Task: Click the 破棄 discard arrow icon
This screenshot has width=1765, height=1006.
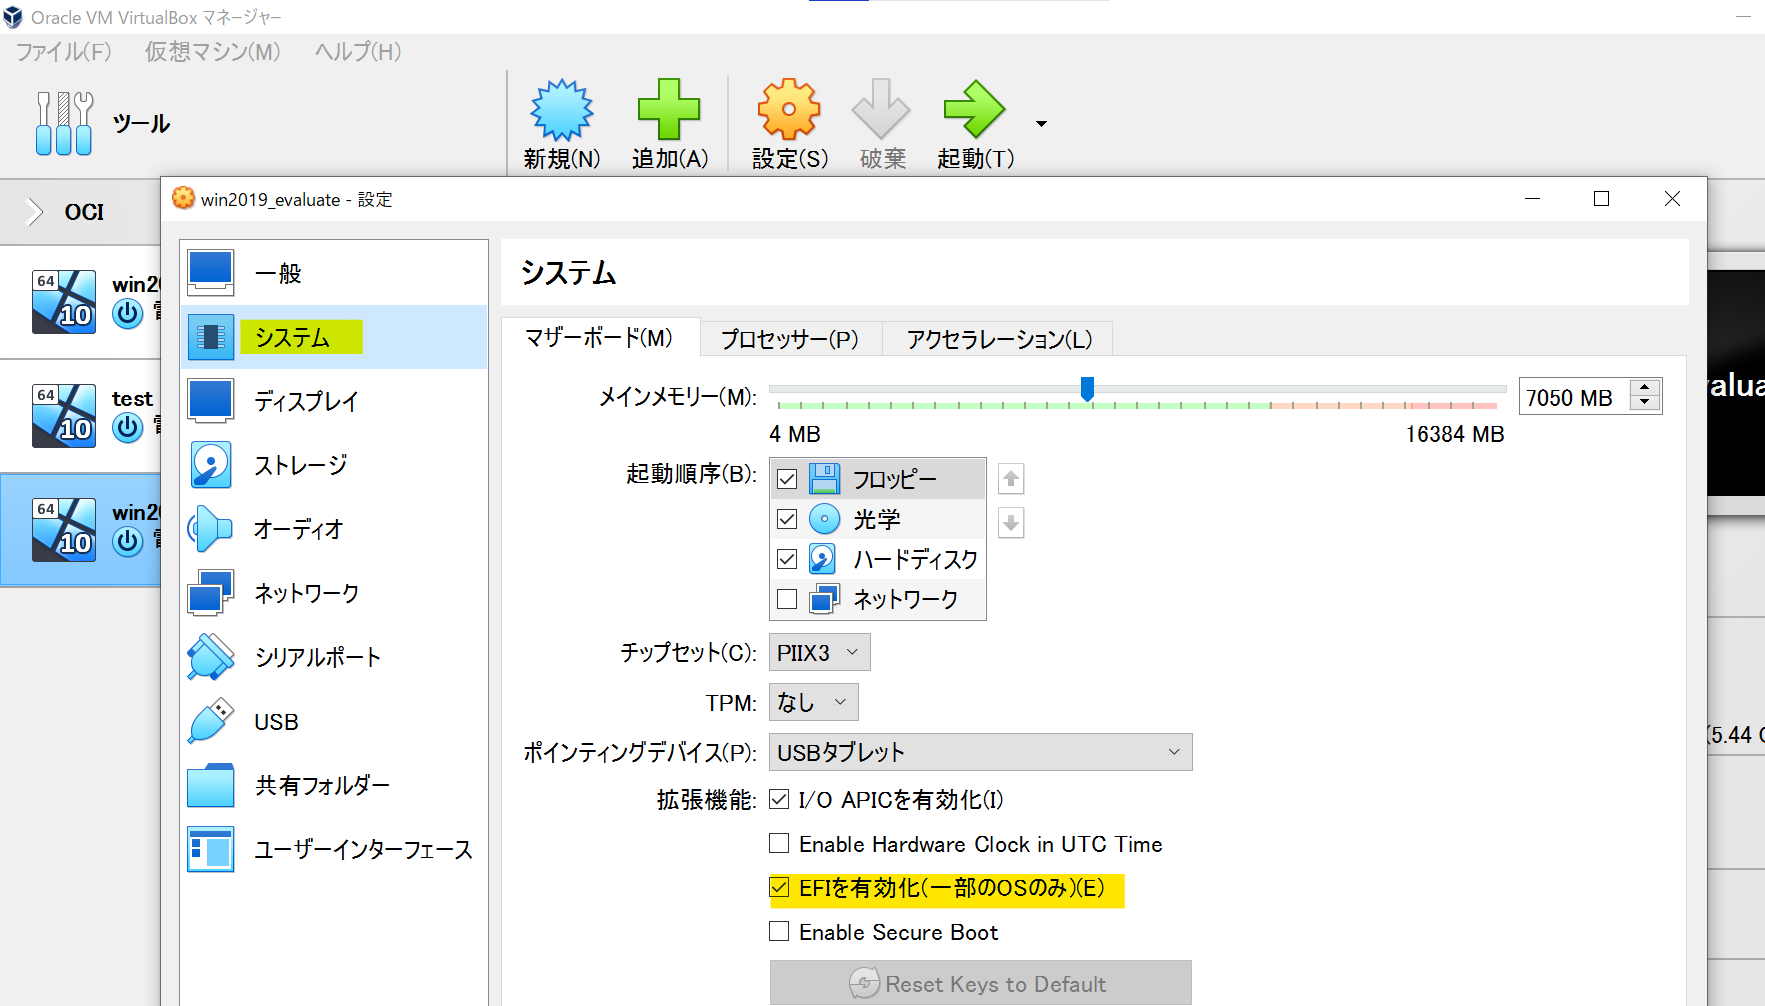Action: 881,109
